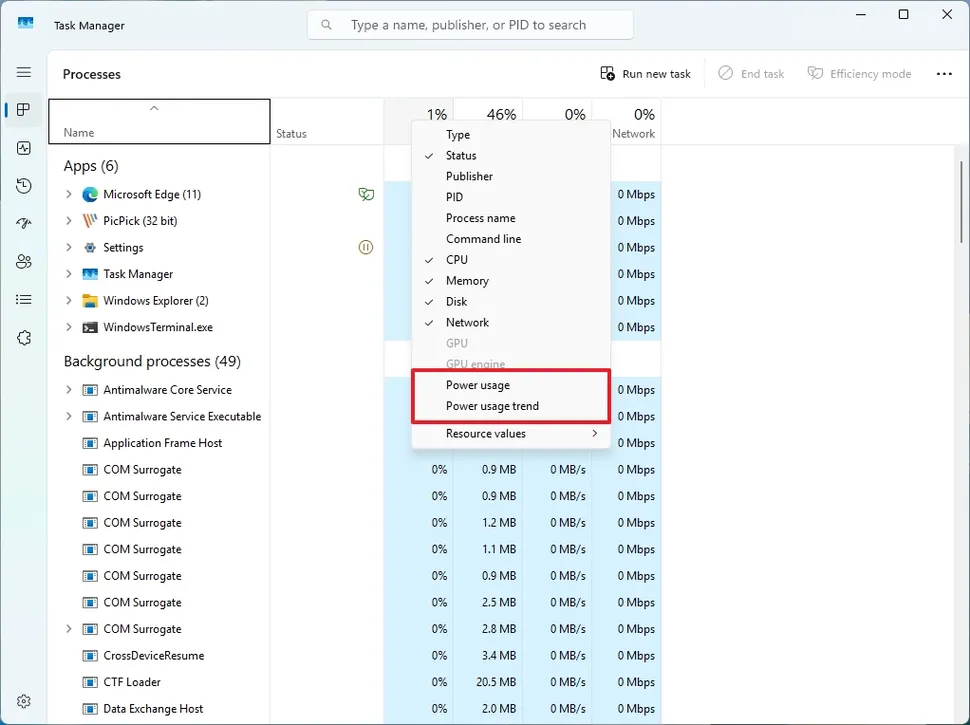Enable the Power usage column

coord(478,385)
